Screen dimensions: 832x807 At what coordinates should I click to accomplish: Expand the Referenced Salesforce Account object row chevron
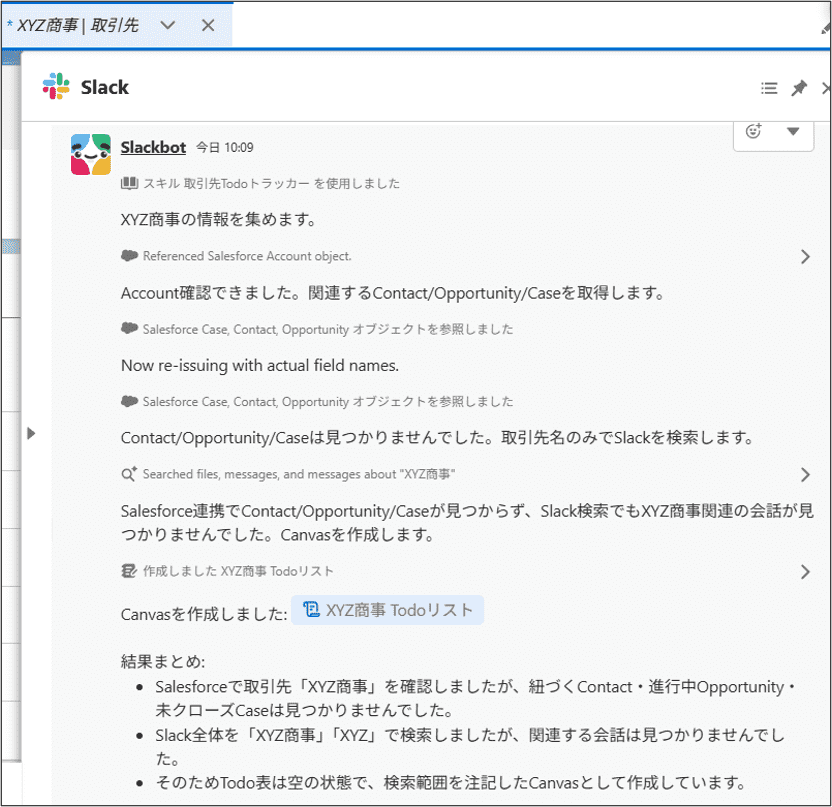(805, 257)
